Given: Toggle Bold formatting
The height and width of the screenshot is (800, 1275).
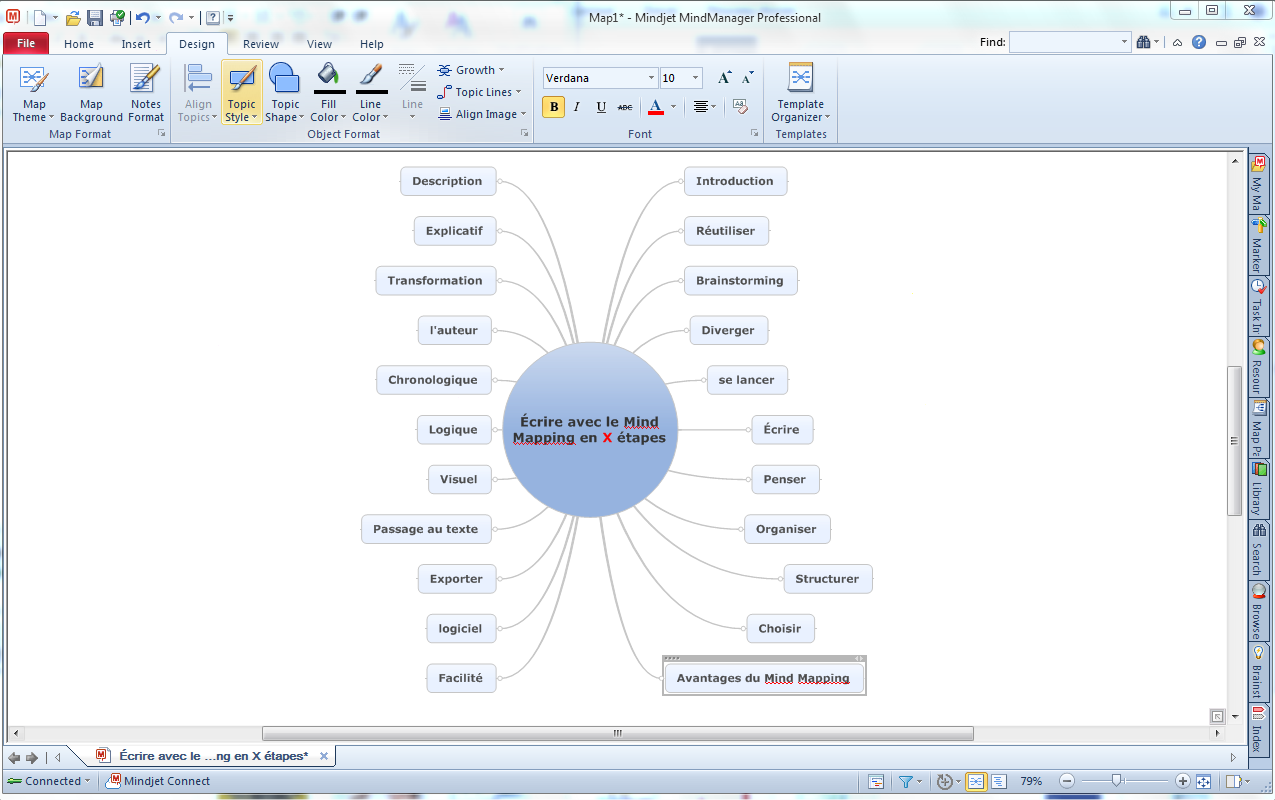Looking at the screenshot, I should 553,107.
